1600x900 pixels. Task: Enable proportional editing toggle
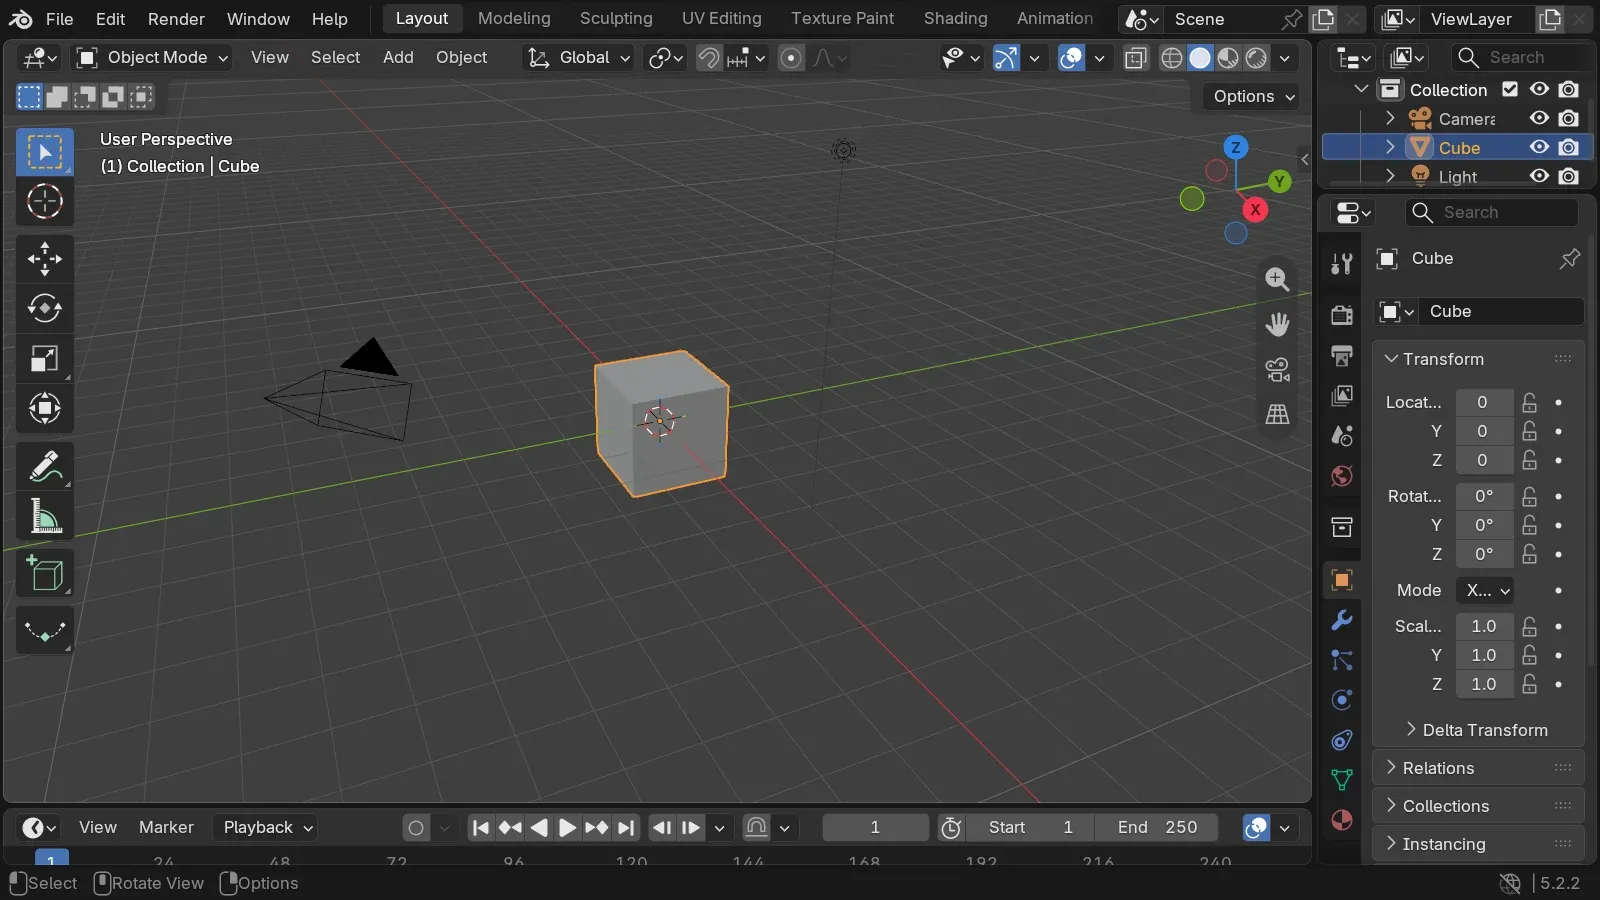pos(791,58)
